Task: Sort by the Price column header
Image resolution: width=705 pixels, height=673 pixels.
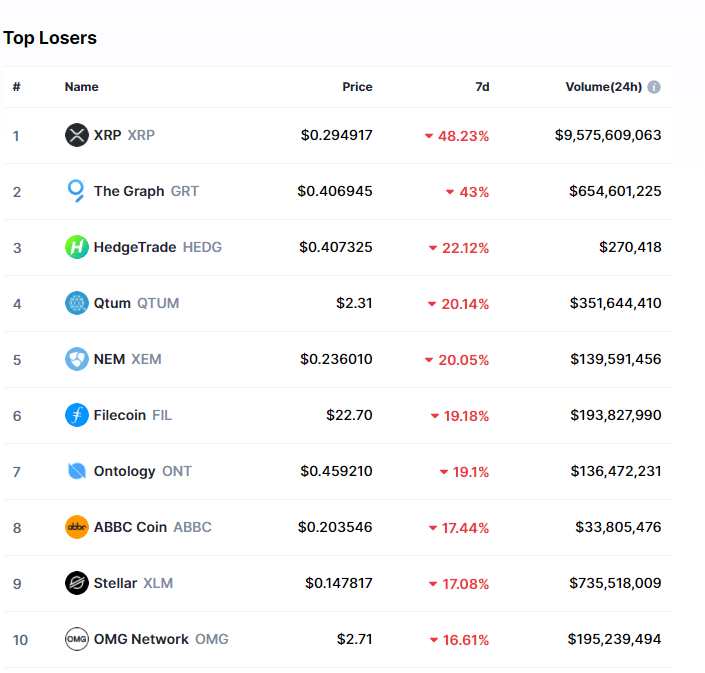Action: tap(357, 87)
